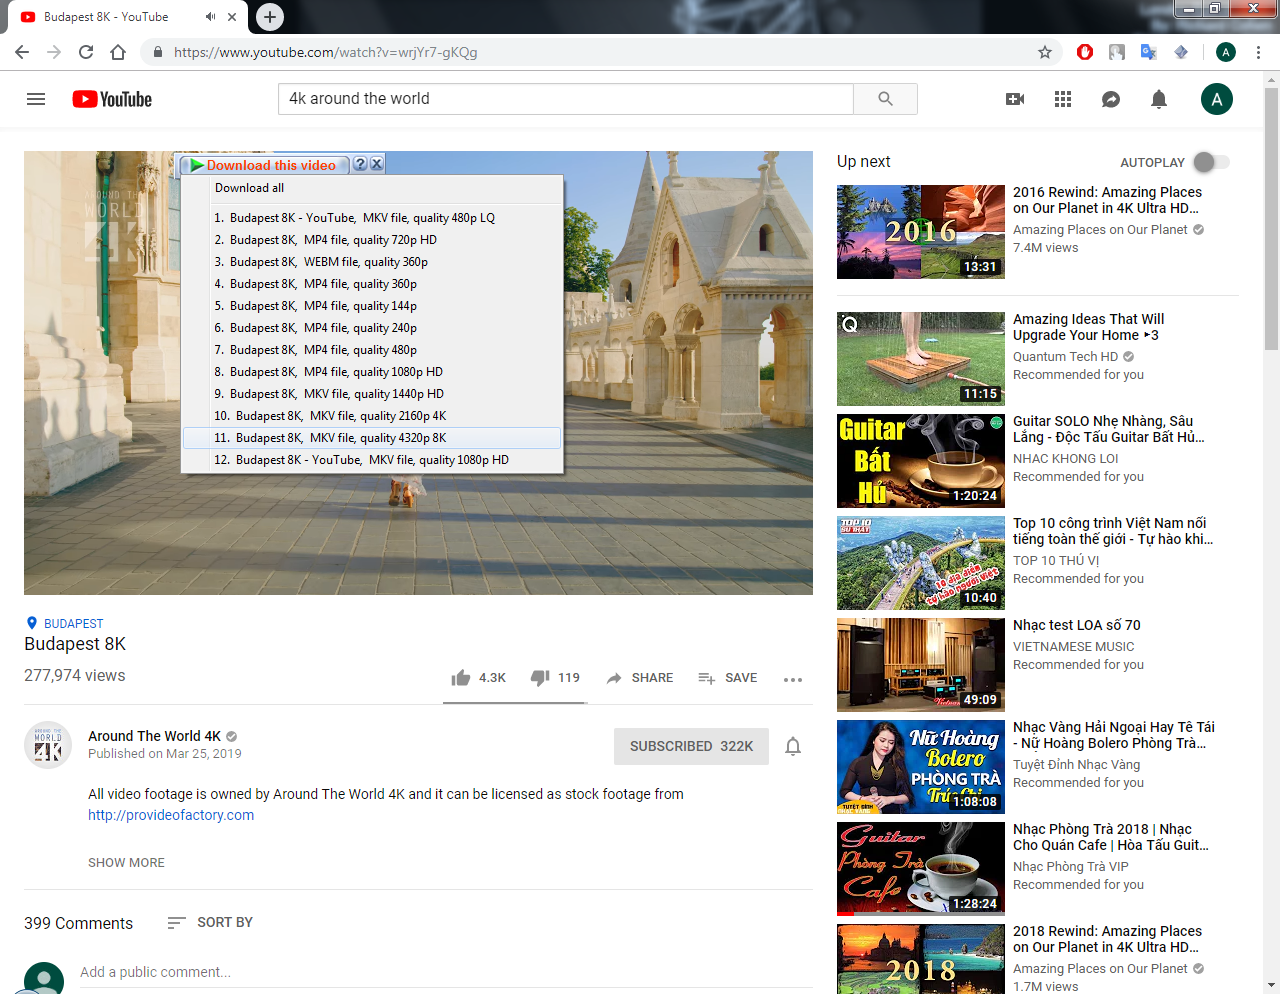Click the search magnifier button
Screen dimensions: 1280x994
tap(885, 99)
